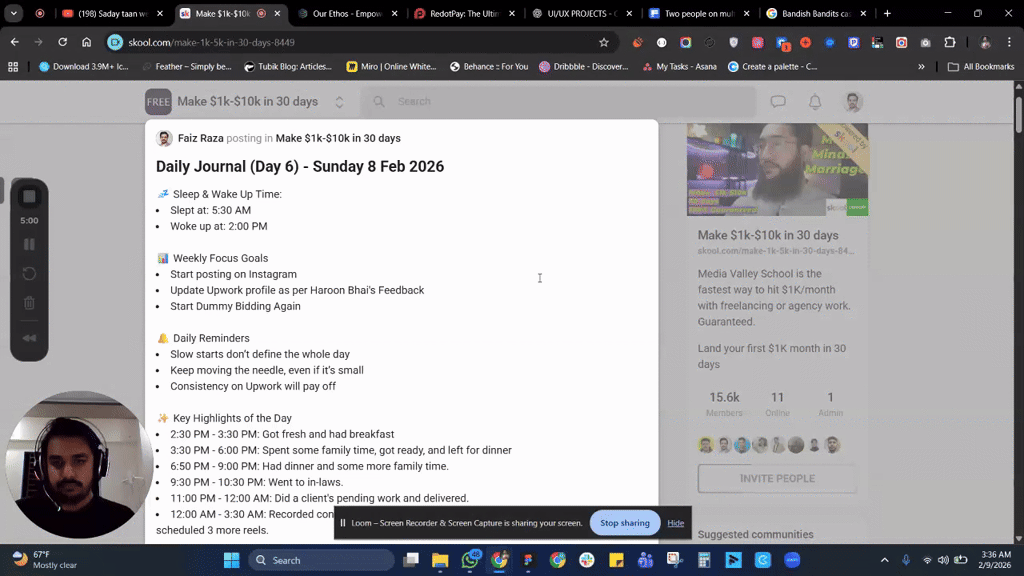
Task: Open WhatsApp from the taskbar
Action: coord(469,560)
